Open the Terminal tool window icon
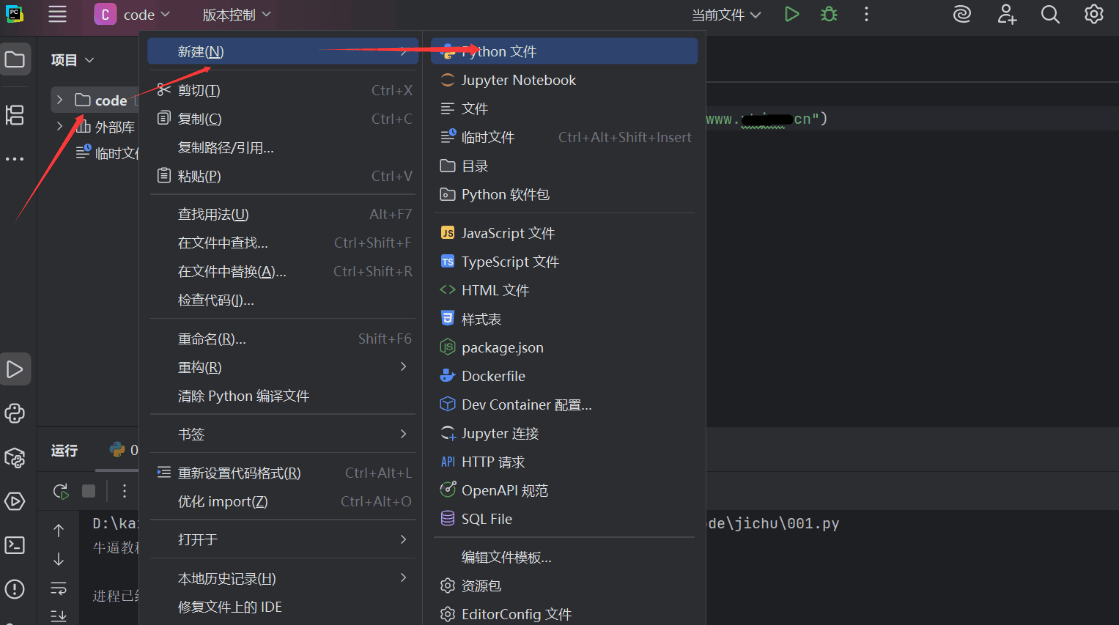 tap(15, 546)
